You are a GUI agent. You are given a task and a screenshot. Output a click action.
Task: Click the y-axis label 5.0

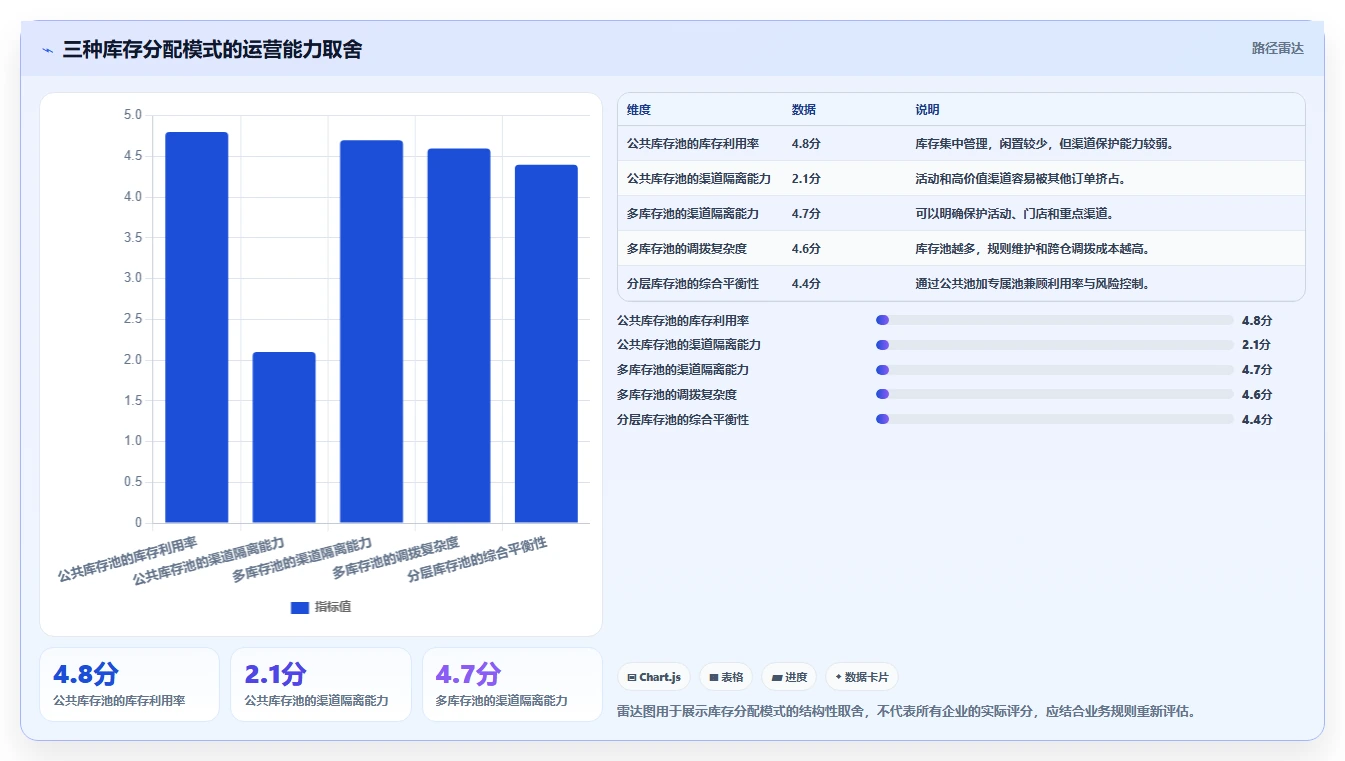click(133, 115)
